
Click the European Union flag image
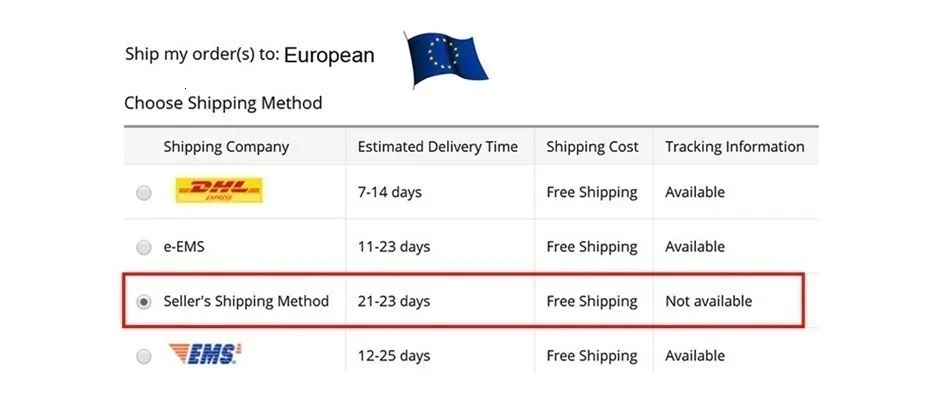click(447, 59)
